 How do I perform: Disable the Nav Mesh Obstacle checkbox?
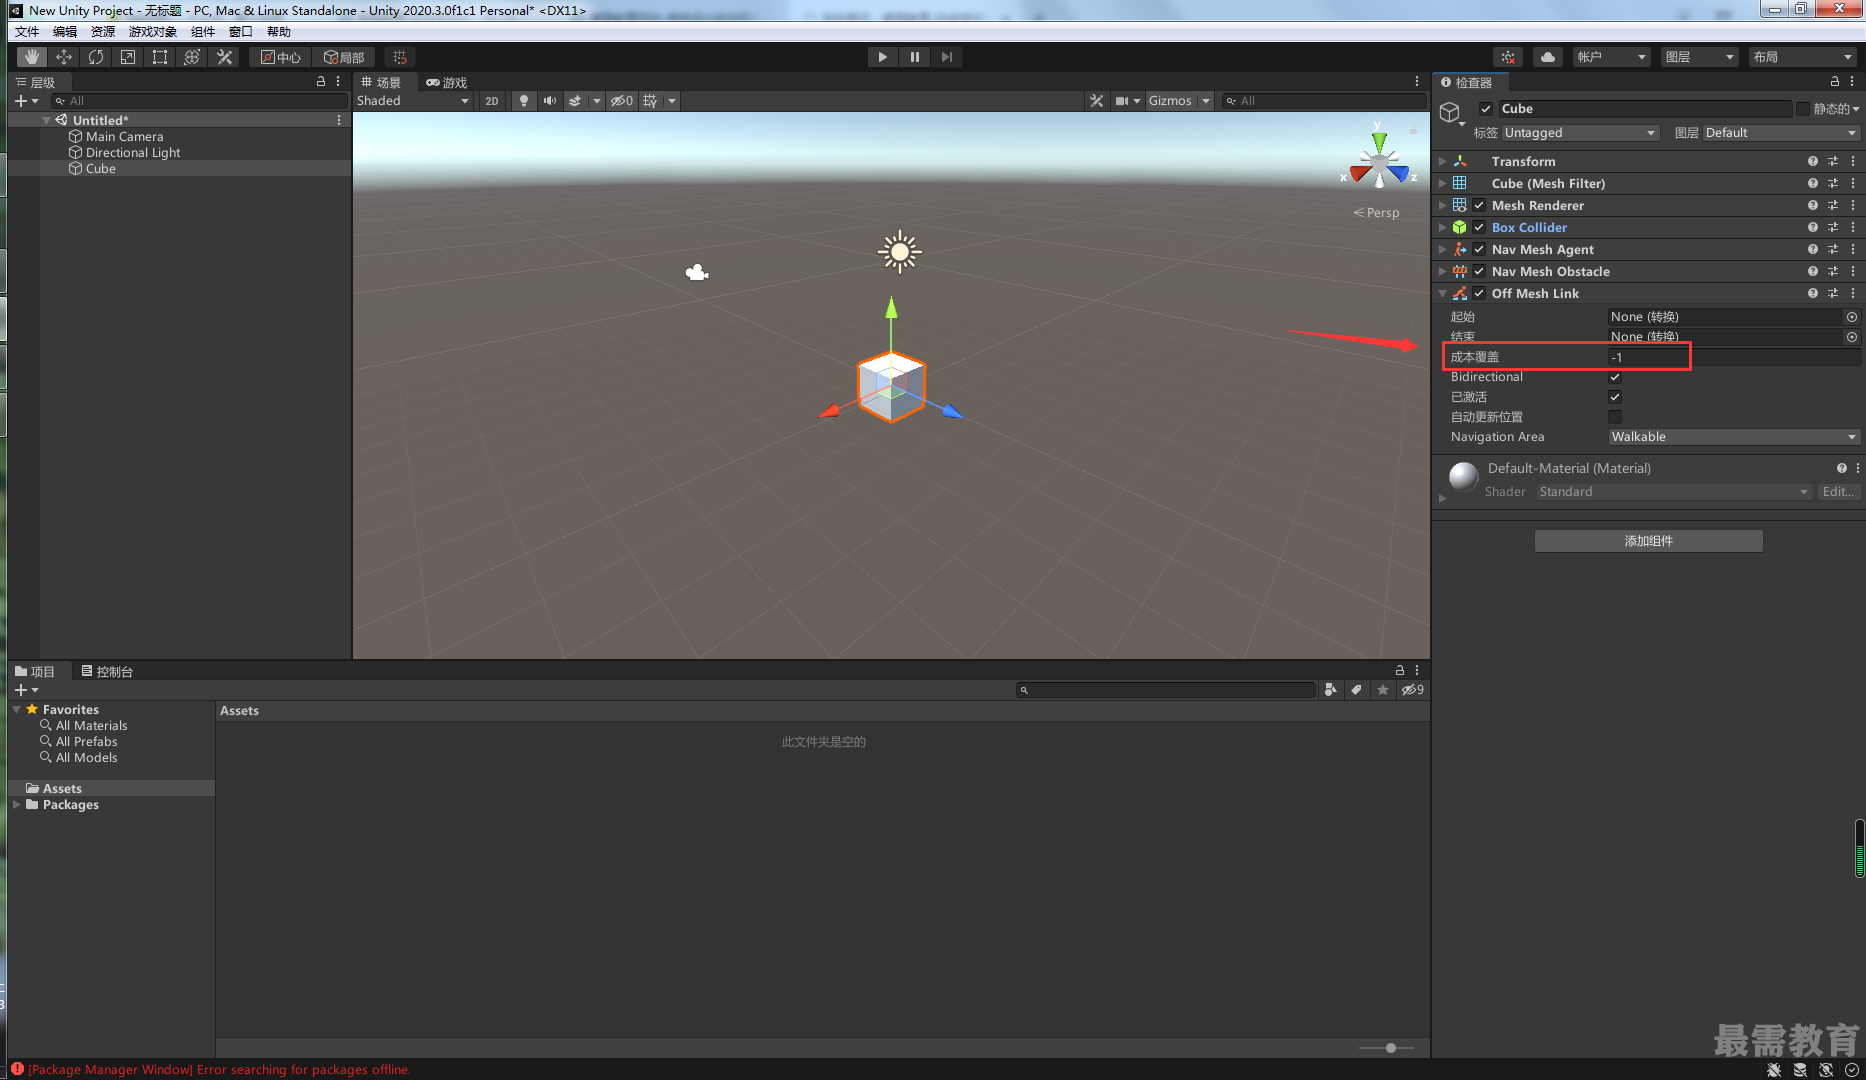coord(1479,272)
